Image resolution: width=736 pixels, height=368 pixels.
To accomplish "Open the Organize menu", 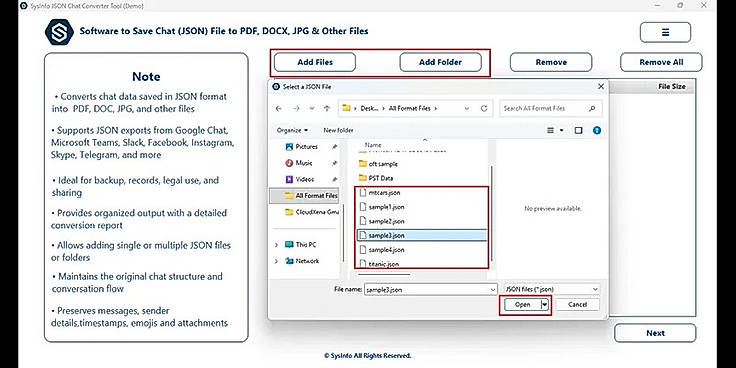I will click(x=292, y=130).
